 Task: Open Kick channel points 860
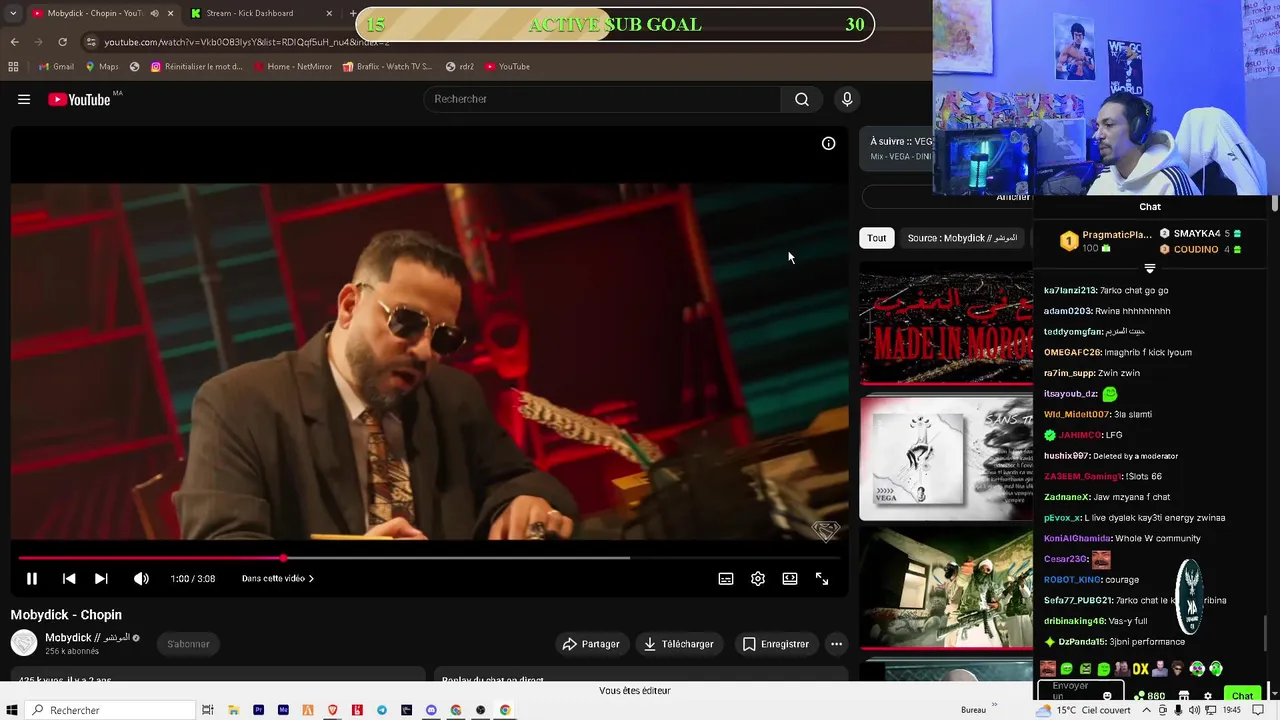pos(1149,696)
